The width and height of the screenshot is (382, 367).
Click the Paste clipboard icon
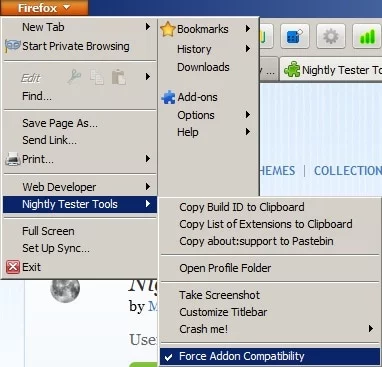coord(119,77)
